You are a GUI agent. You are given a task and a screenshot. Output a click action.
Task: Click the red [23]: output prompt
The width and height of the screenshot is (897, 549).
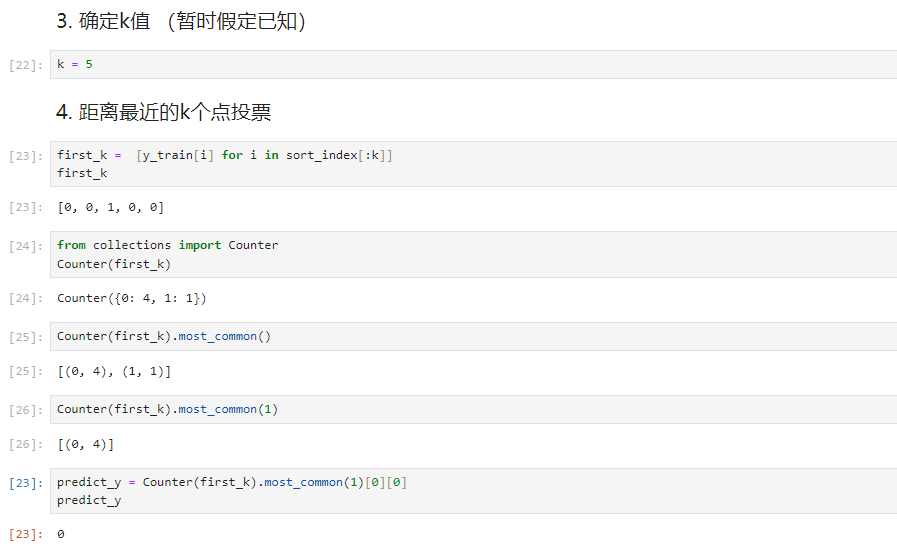[26, 534]
